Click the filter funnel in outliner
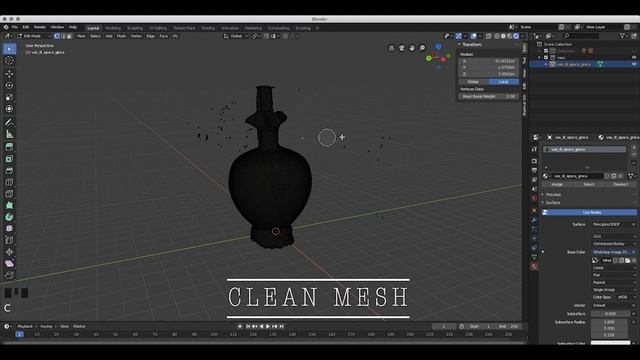This screenshot has width=640, height=360. point(622,36)
